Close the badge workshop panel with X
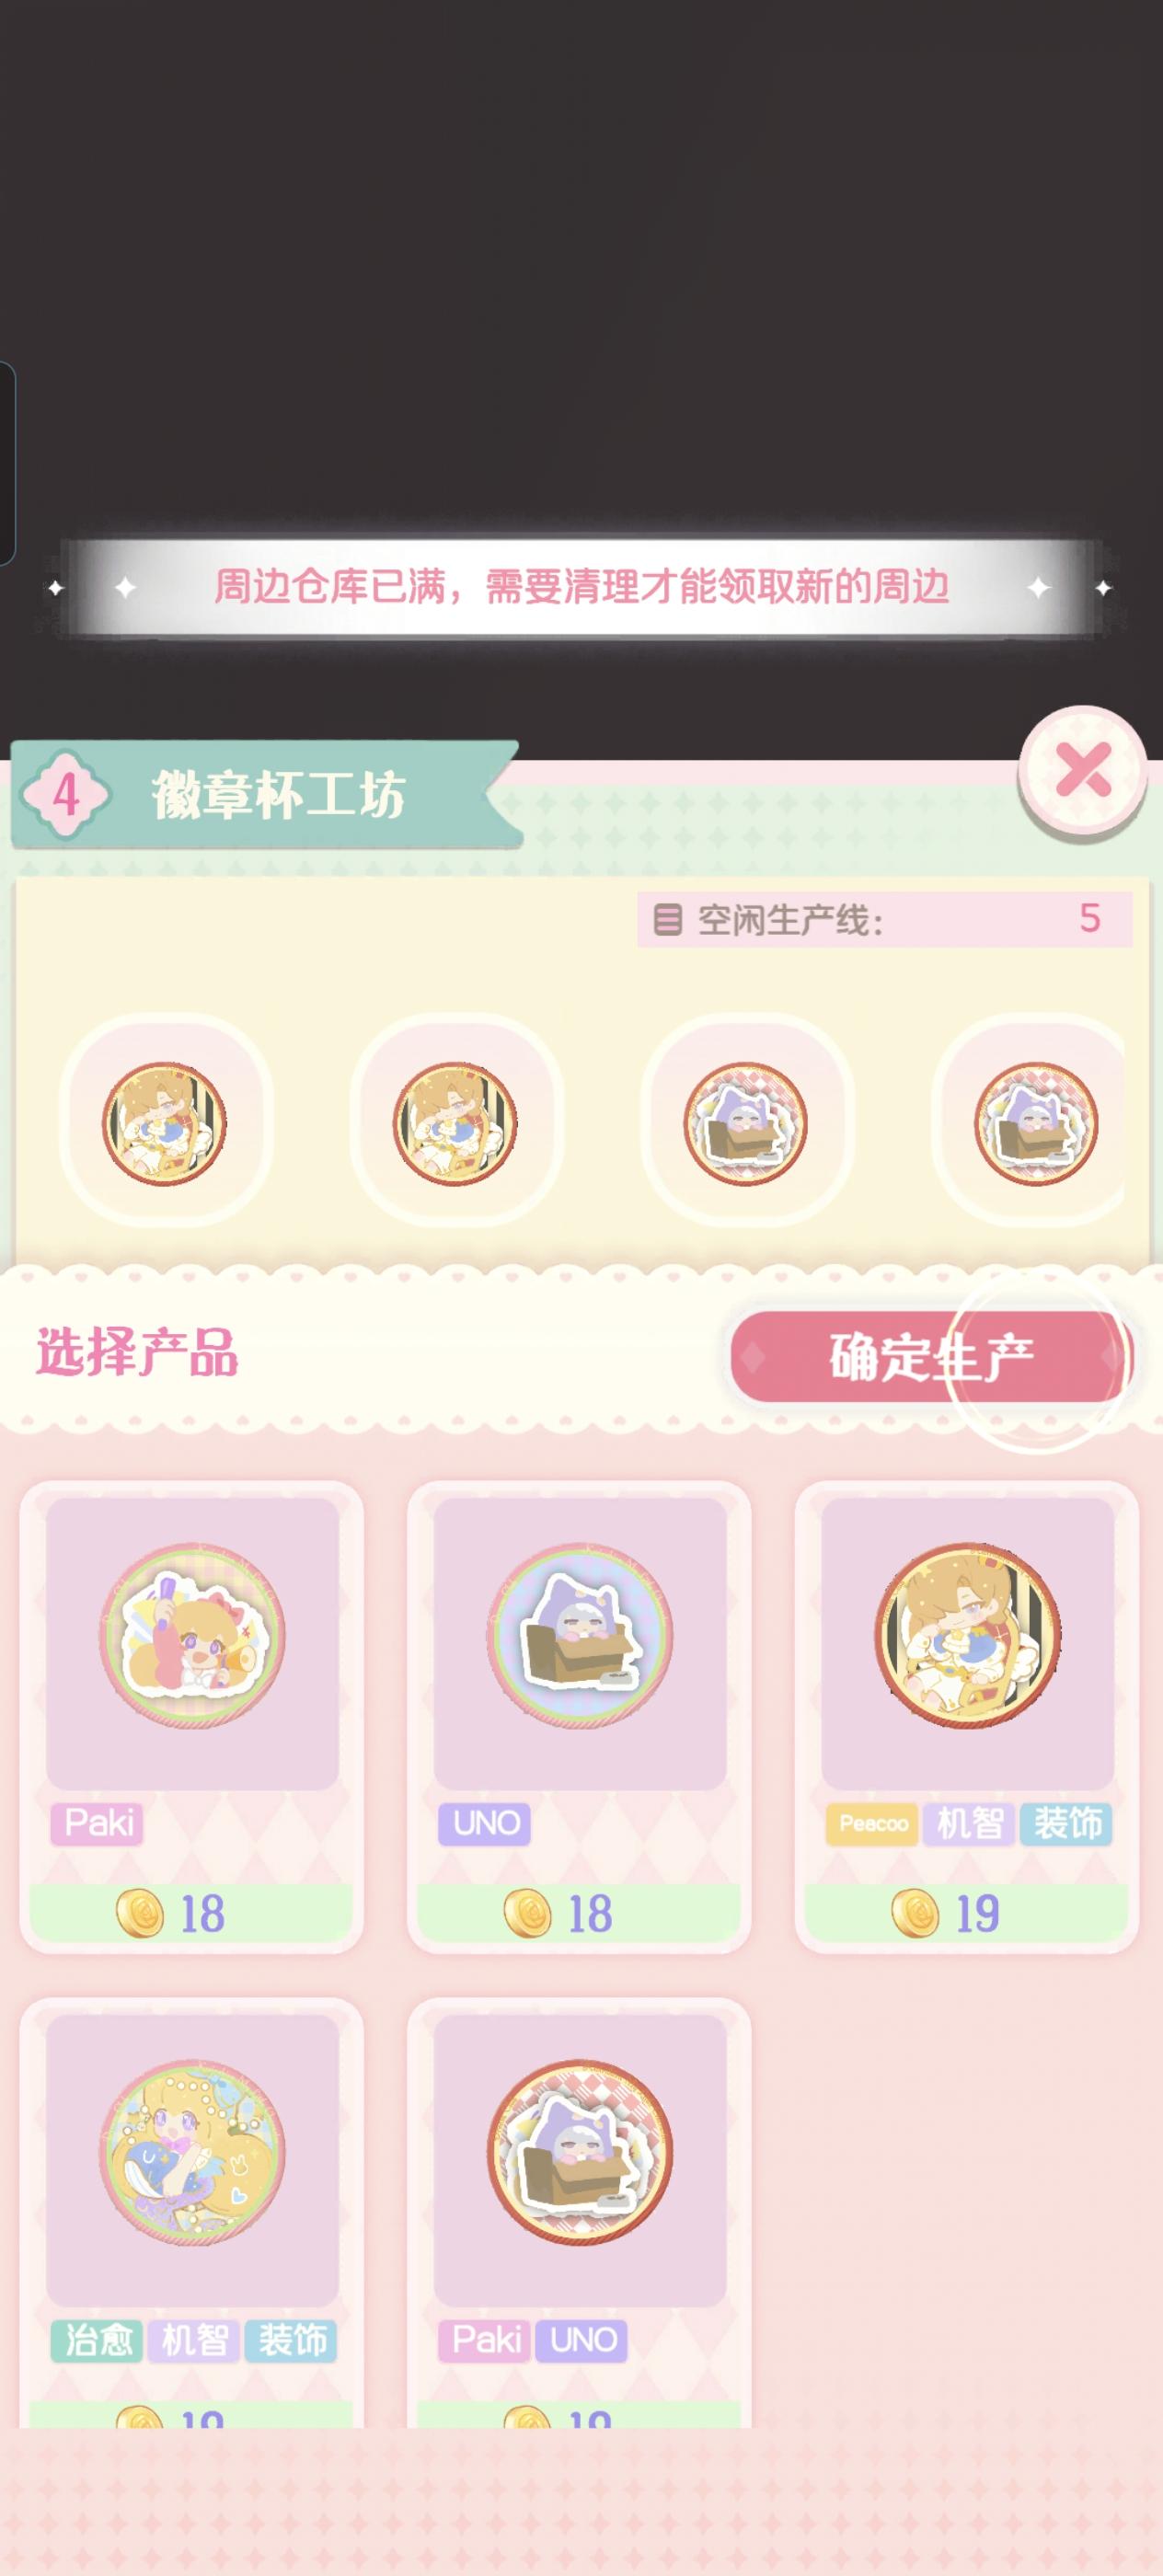 [1083, 771]
